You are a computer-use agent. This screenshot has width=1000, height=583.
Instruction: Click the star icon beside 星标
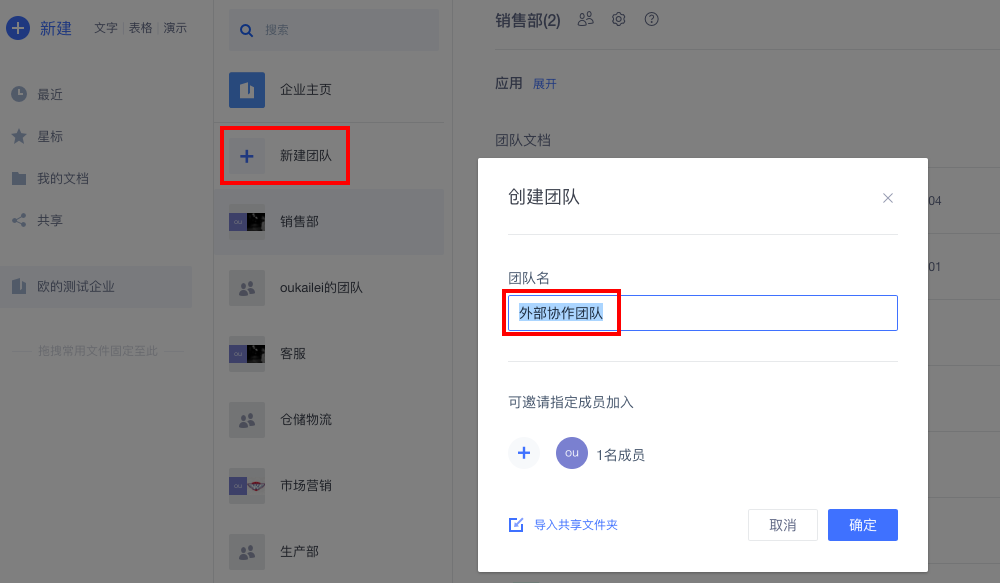coord(19,136)
